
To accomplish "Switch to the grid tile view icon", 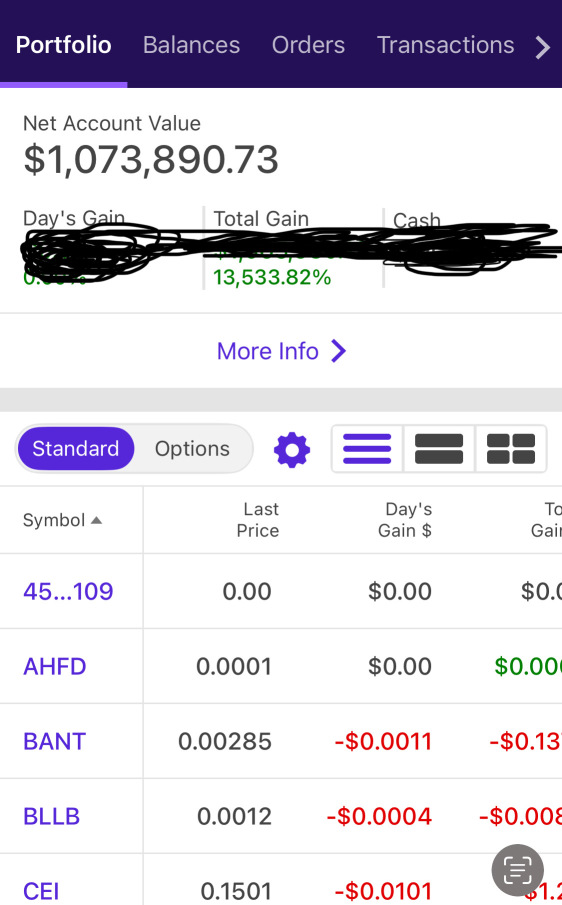I will (x=511, y=449).
